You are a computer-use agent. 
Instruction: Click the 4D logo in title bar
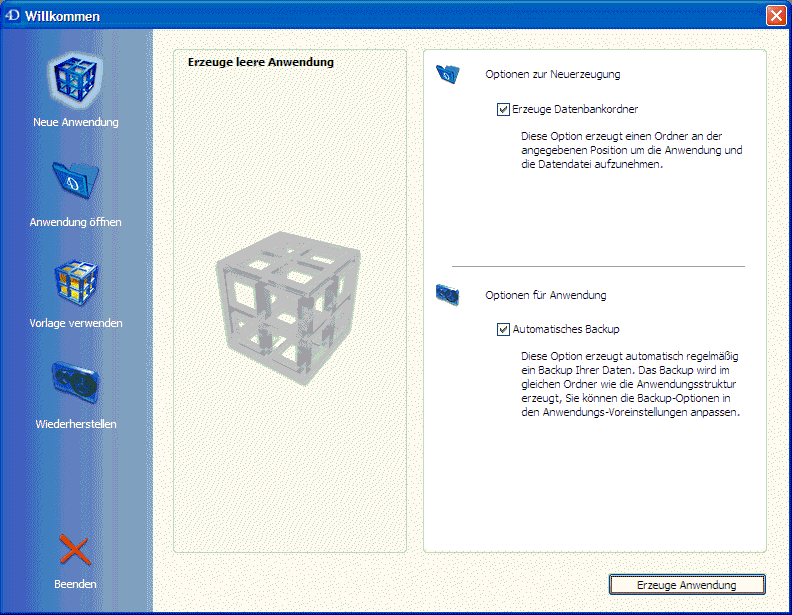pos(12,16)
